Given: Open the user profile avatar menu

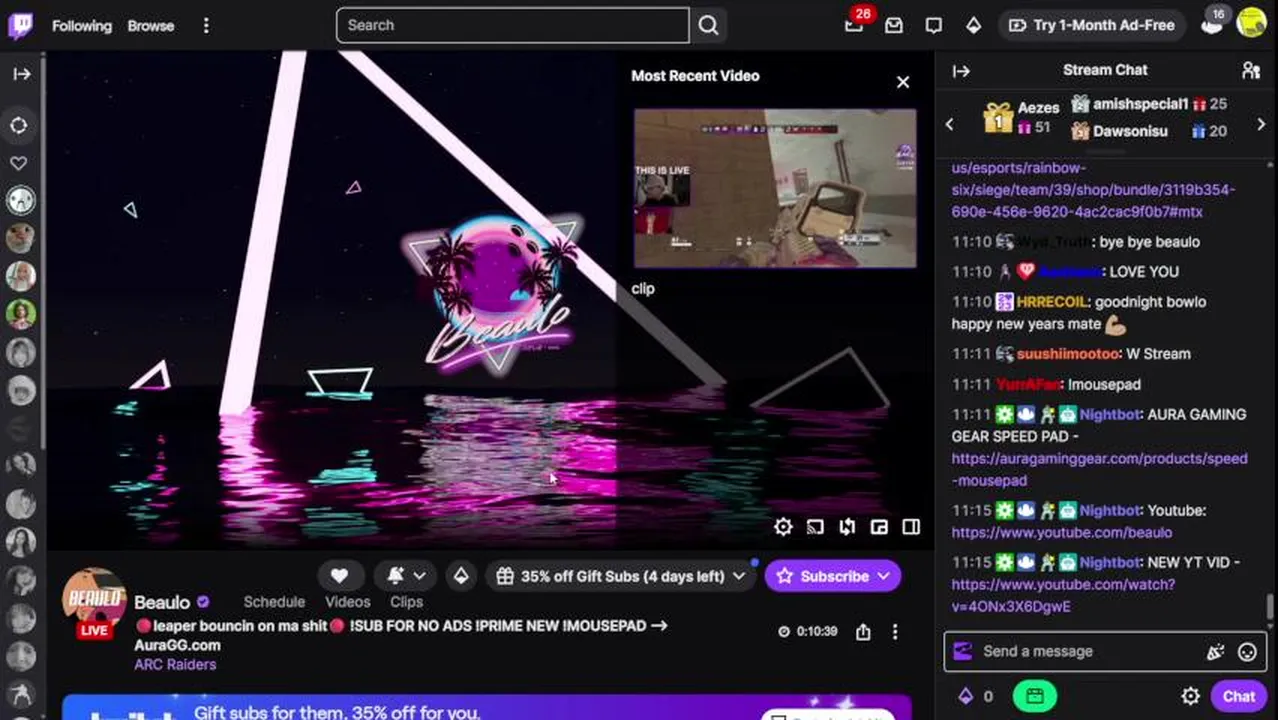Looking at the screenshot, I should pyautogui.click(x=1251, y=23).
